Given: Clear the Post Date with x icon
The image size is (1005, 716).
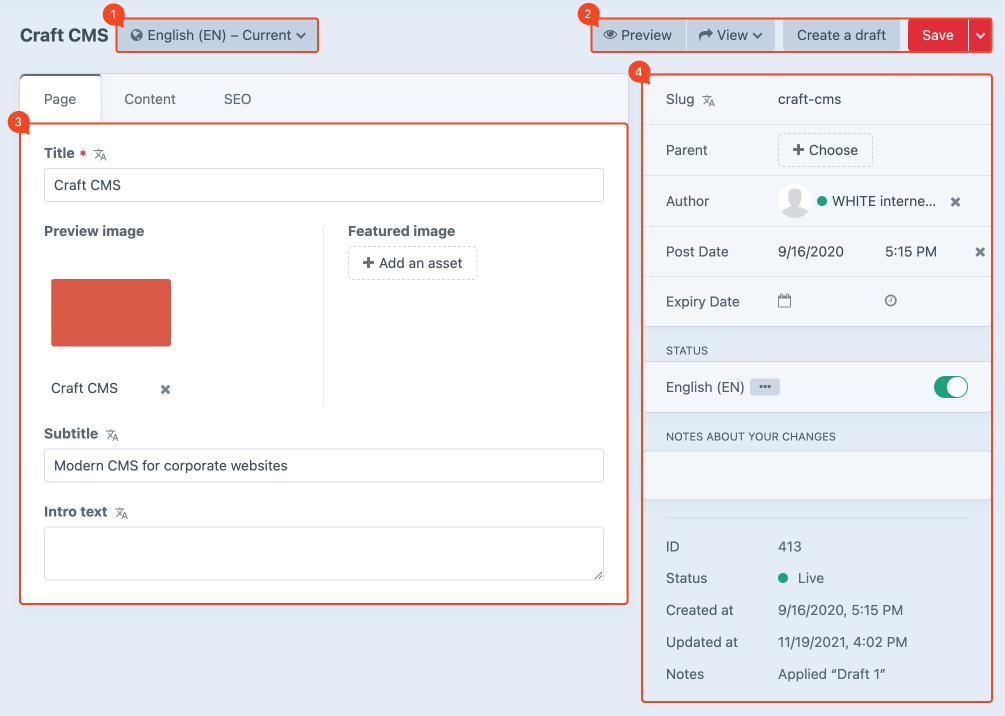Looking at the screenshot, I should tap(980, 252).
